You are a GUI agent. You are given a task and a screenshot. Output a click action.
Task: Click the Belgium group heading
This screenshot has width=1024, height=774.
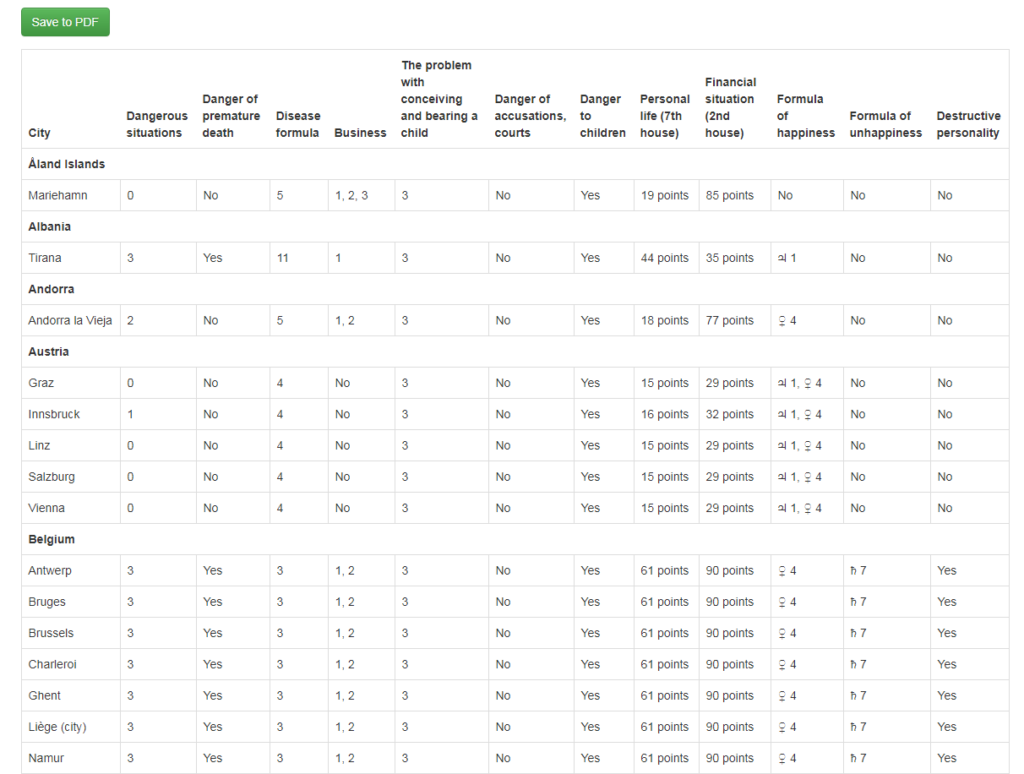coord(52,540)
